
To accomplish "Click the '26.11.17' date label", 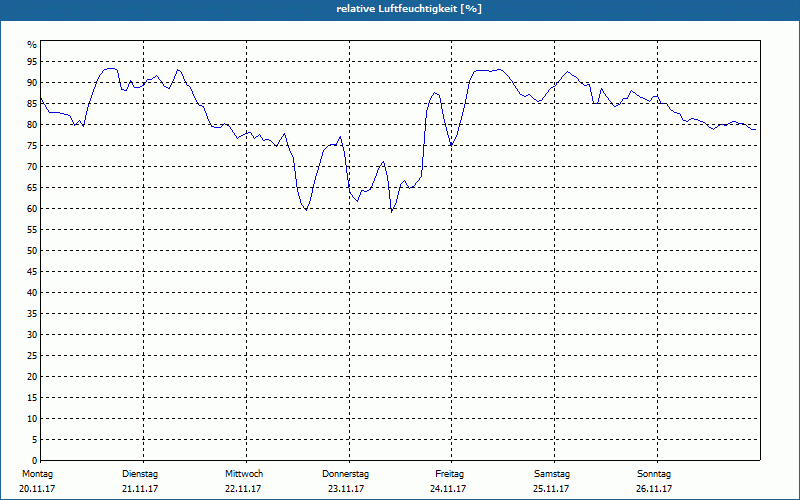I will coord(654,489).
